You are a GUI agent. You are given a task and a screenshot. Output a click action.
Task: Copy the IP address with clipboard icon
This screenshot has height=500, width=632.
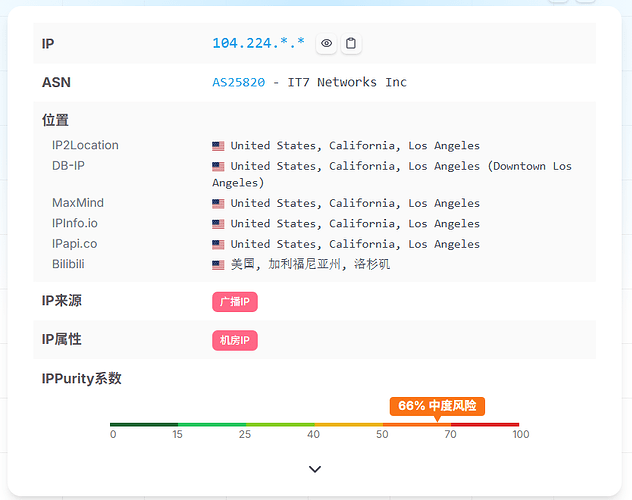point(351,44)
